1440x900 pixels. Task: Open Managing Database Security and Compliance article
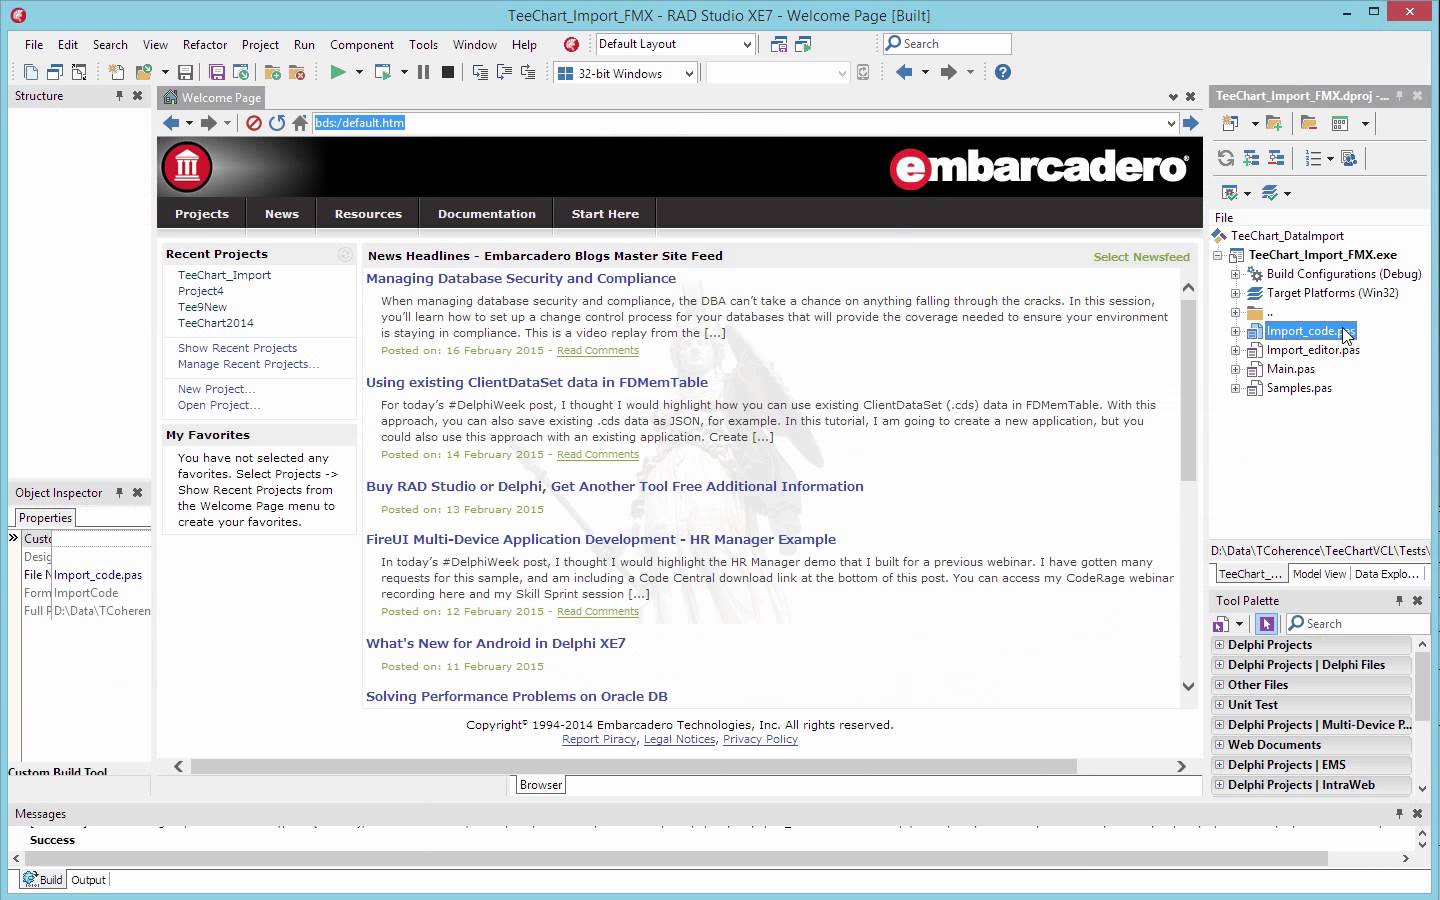[x=521, y=278]
